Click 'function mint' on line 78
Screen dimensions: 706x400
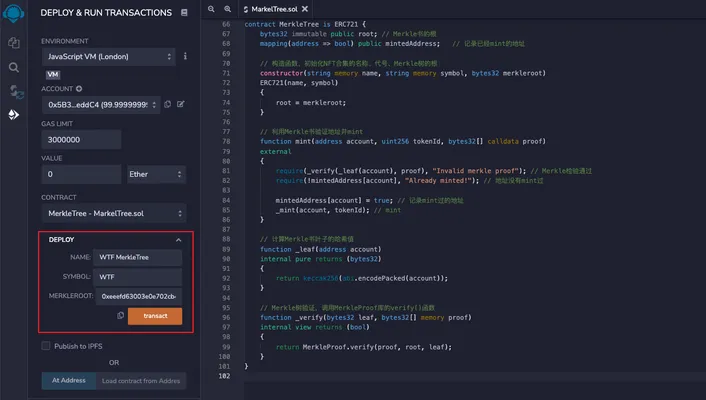coord(285,141)
